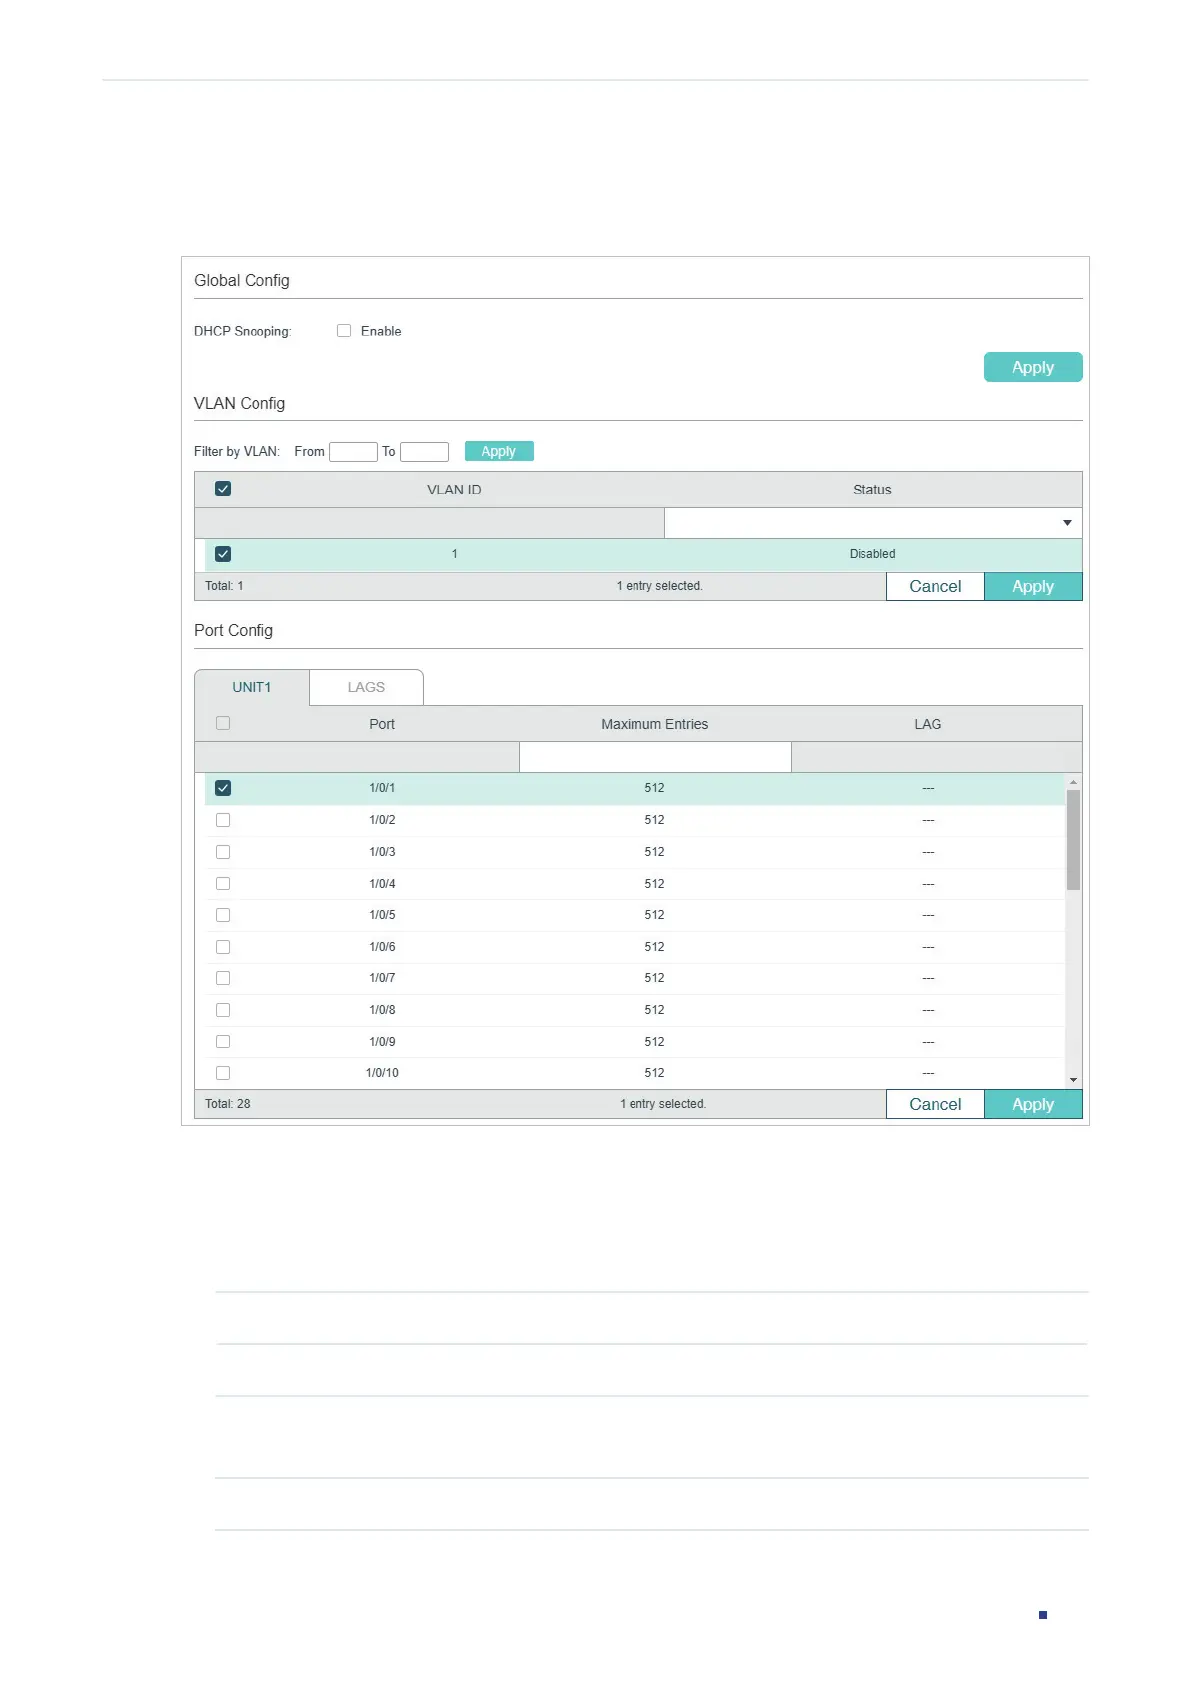The height and width of the screenshot is (1684, 1191).
Task: Click Apply in Global Config section
Action: [x=1033, y=367]
